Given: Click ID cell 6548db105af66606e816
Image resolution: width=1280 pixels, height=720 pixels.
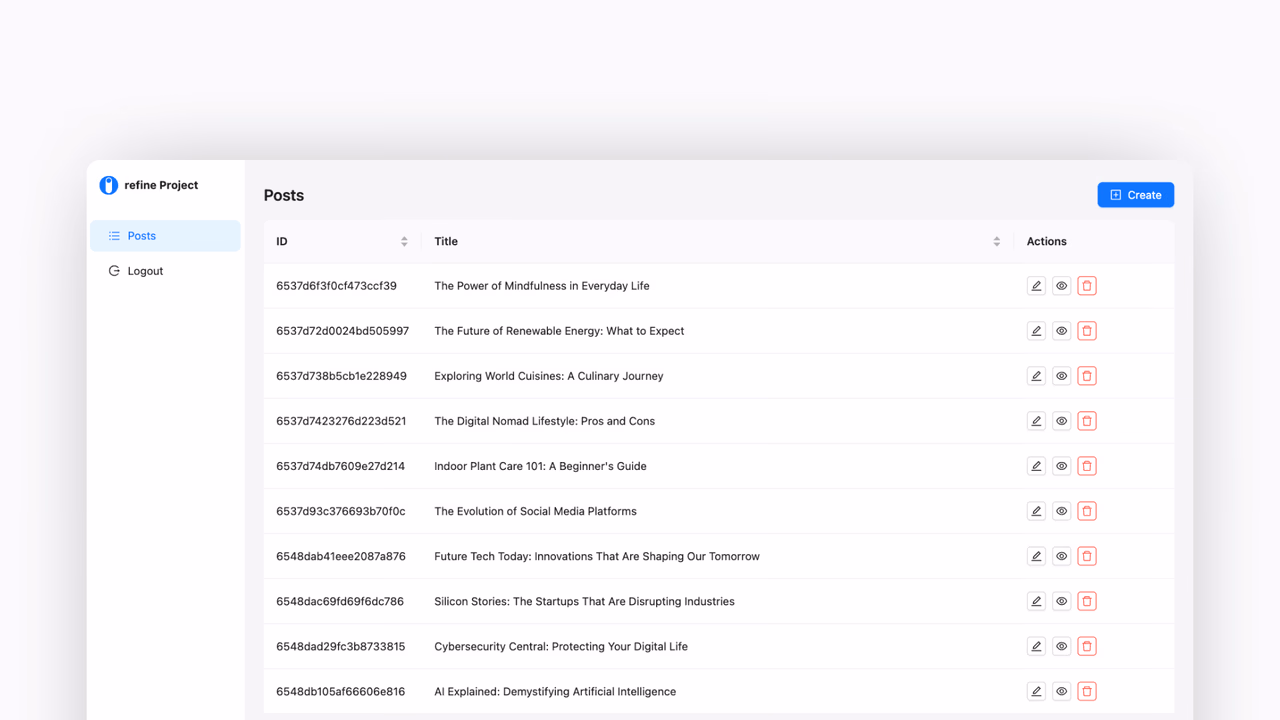Looking at the screenshot, I should click(341, 691).
